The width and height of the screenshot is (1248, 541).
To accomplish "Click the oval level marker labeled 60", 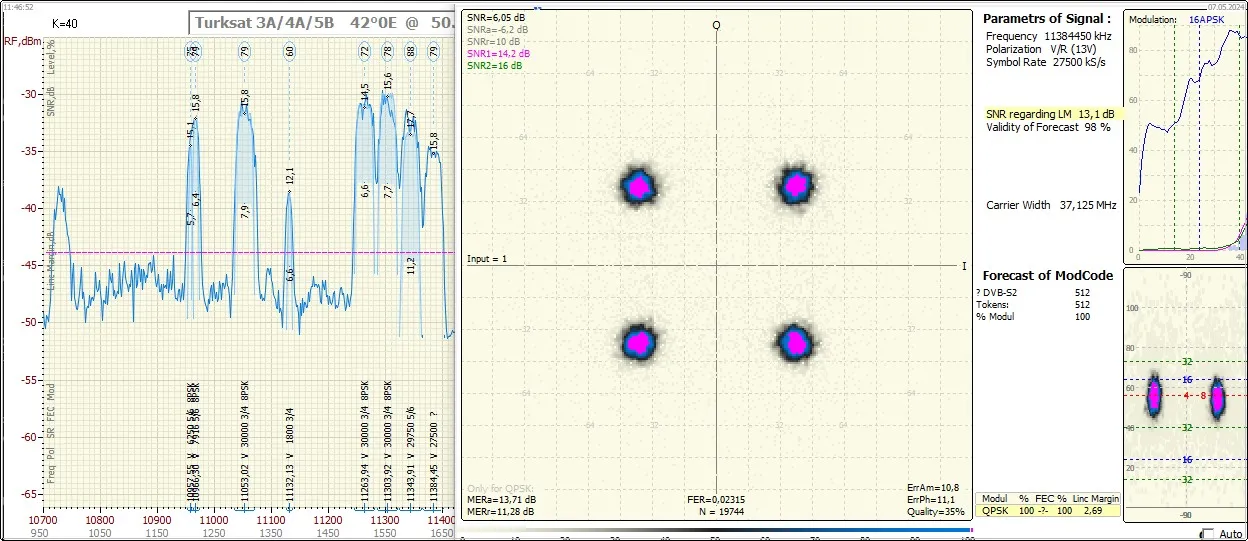I will (x=289, y=51).
